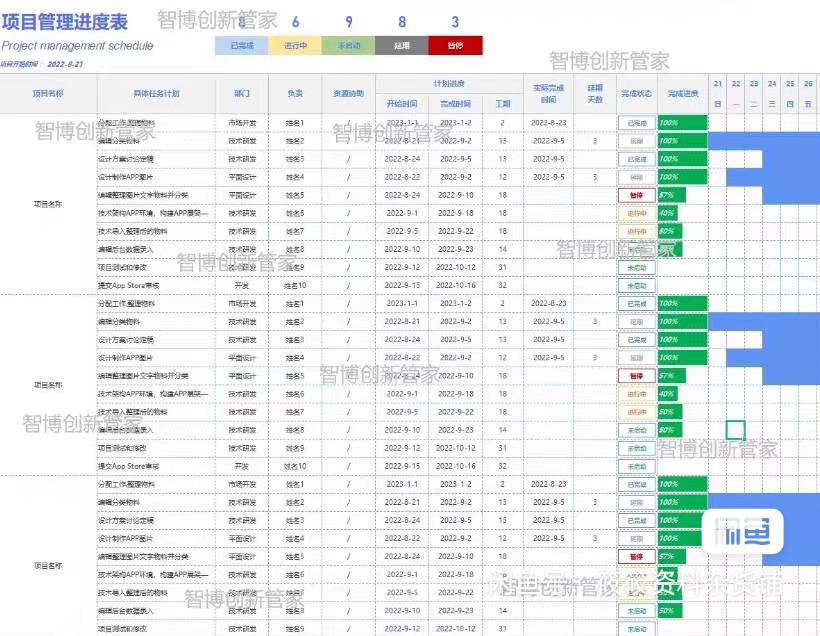Click the green-outlined selected cell in the Gantt grid

[735, 430]
